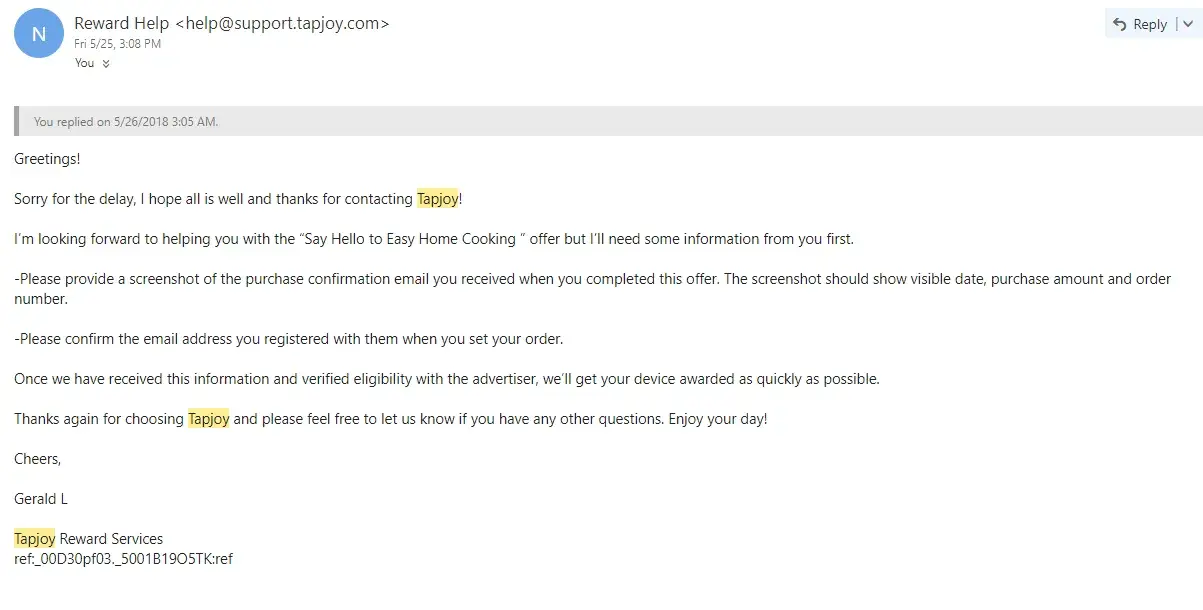Click the Gerald L signature name
This screenshot has width=1203, height=610.
click(x=41, y=499)
